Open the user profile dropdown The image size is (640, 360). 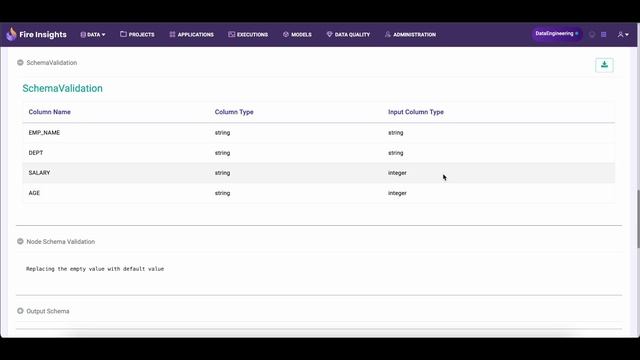click(x=623, y=35)
